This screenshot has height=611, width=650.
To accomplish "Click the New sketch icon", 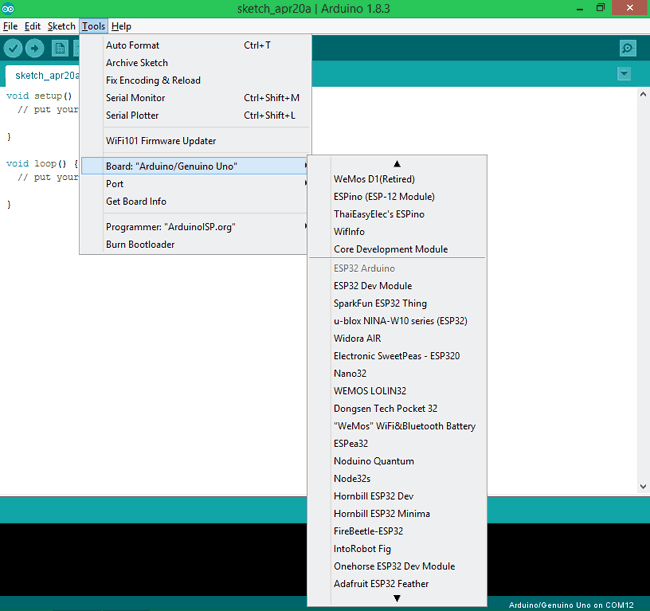I will click(x=60, y=48).
